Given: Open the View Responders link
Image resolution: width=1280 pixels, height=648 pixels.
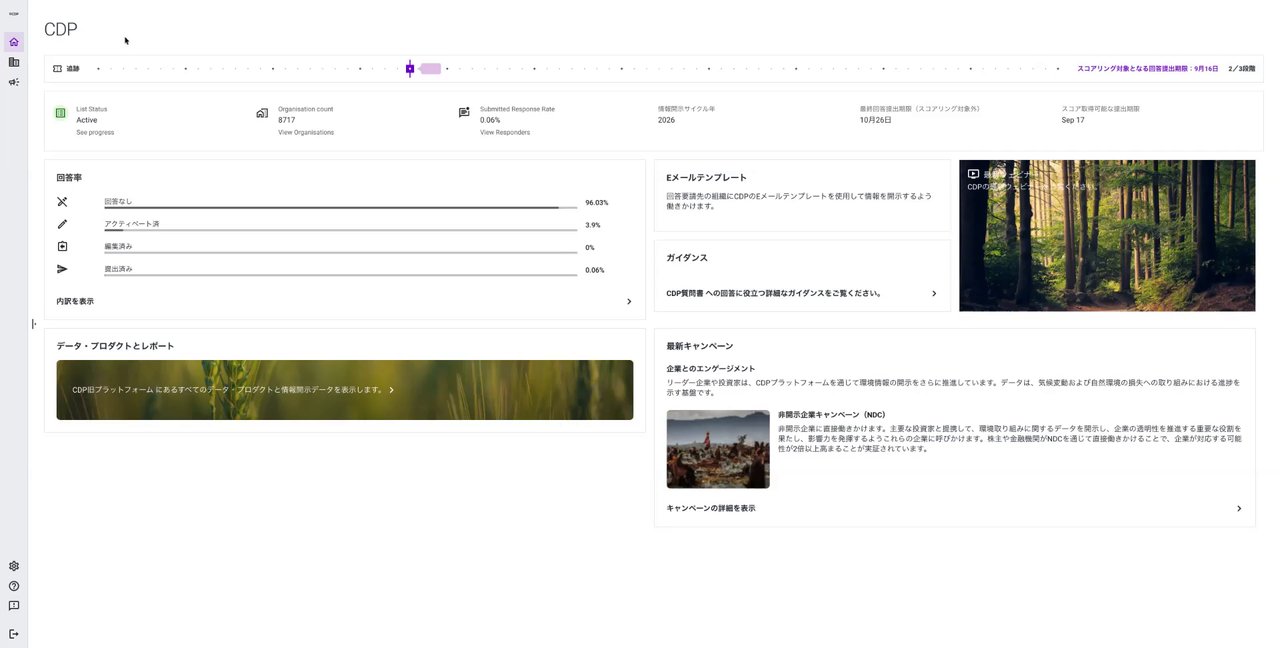Looking at the screenshot, I should (x=505, y=133).
